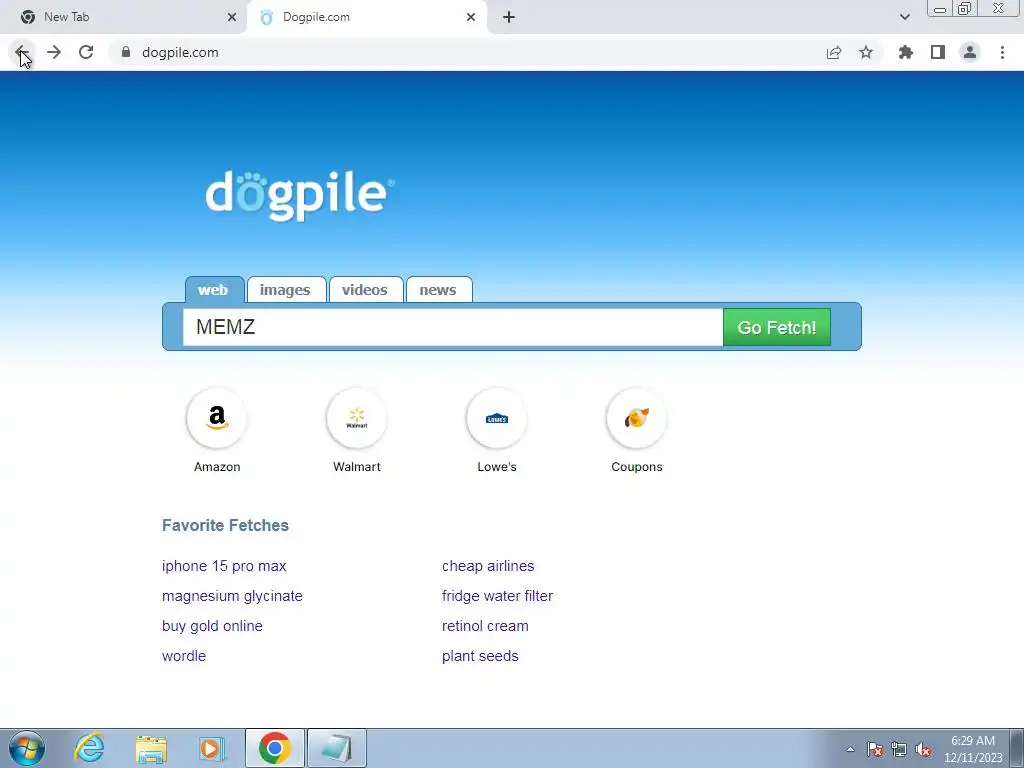Open the Windows Start button
The image size is (1024, 768).
pos(27,748)
